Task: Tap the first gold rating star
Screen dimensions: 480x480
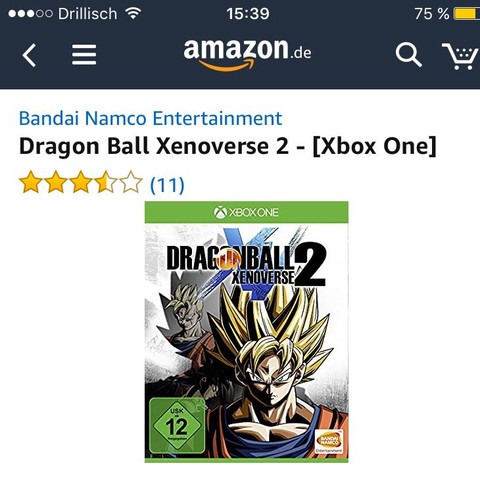Action: (x=31, y=182)
